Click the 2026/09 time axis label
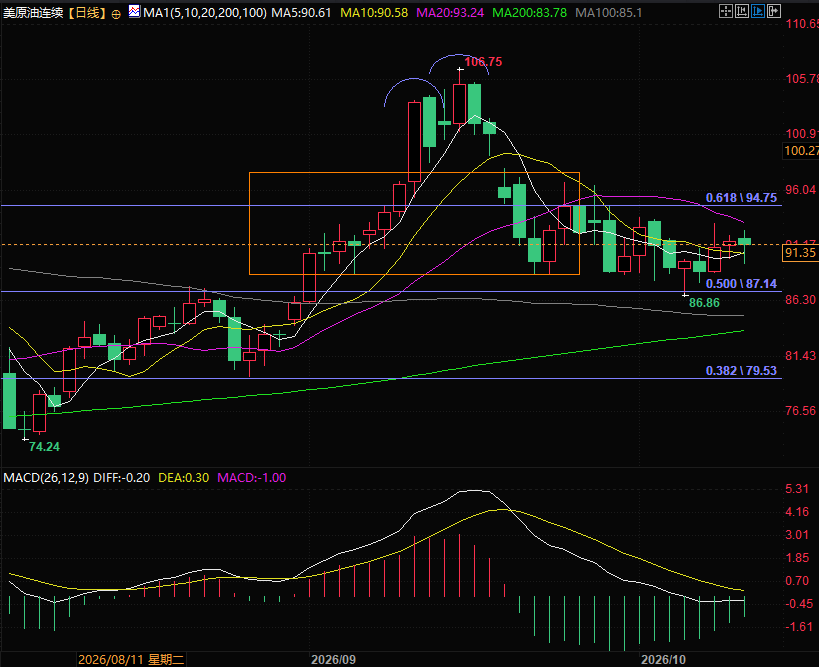819x667 pixels. click(333, 659)
